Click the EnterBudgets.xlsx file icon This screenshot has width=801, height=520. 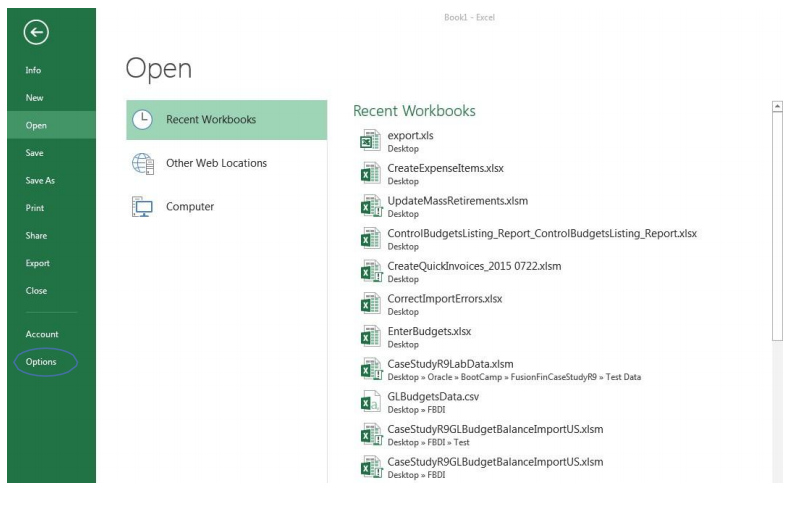coord(370,337)
